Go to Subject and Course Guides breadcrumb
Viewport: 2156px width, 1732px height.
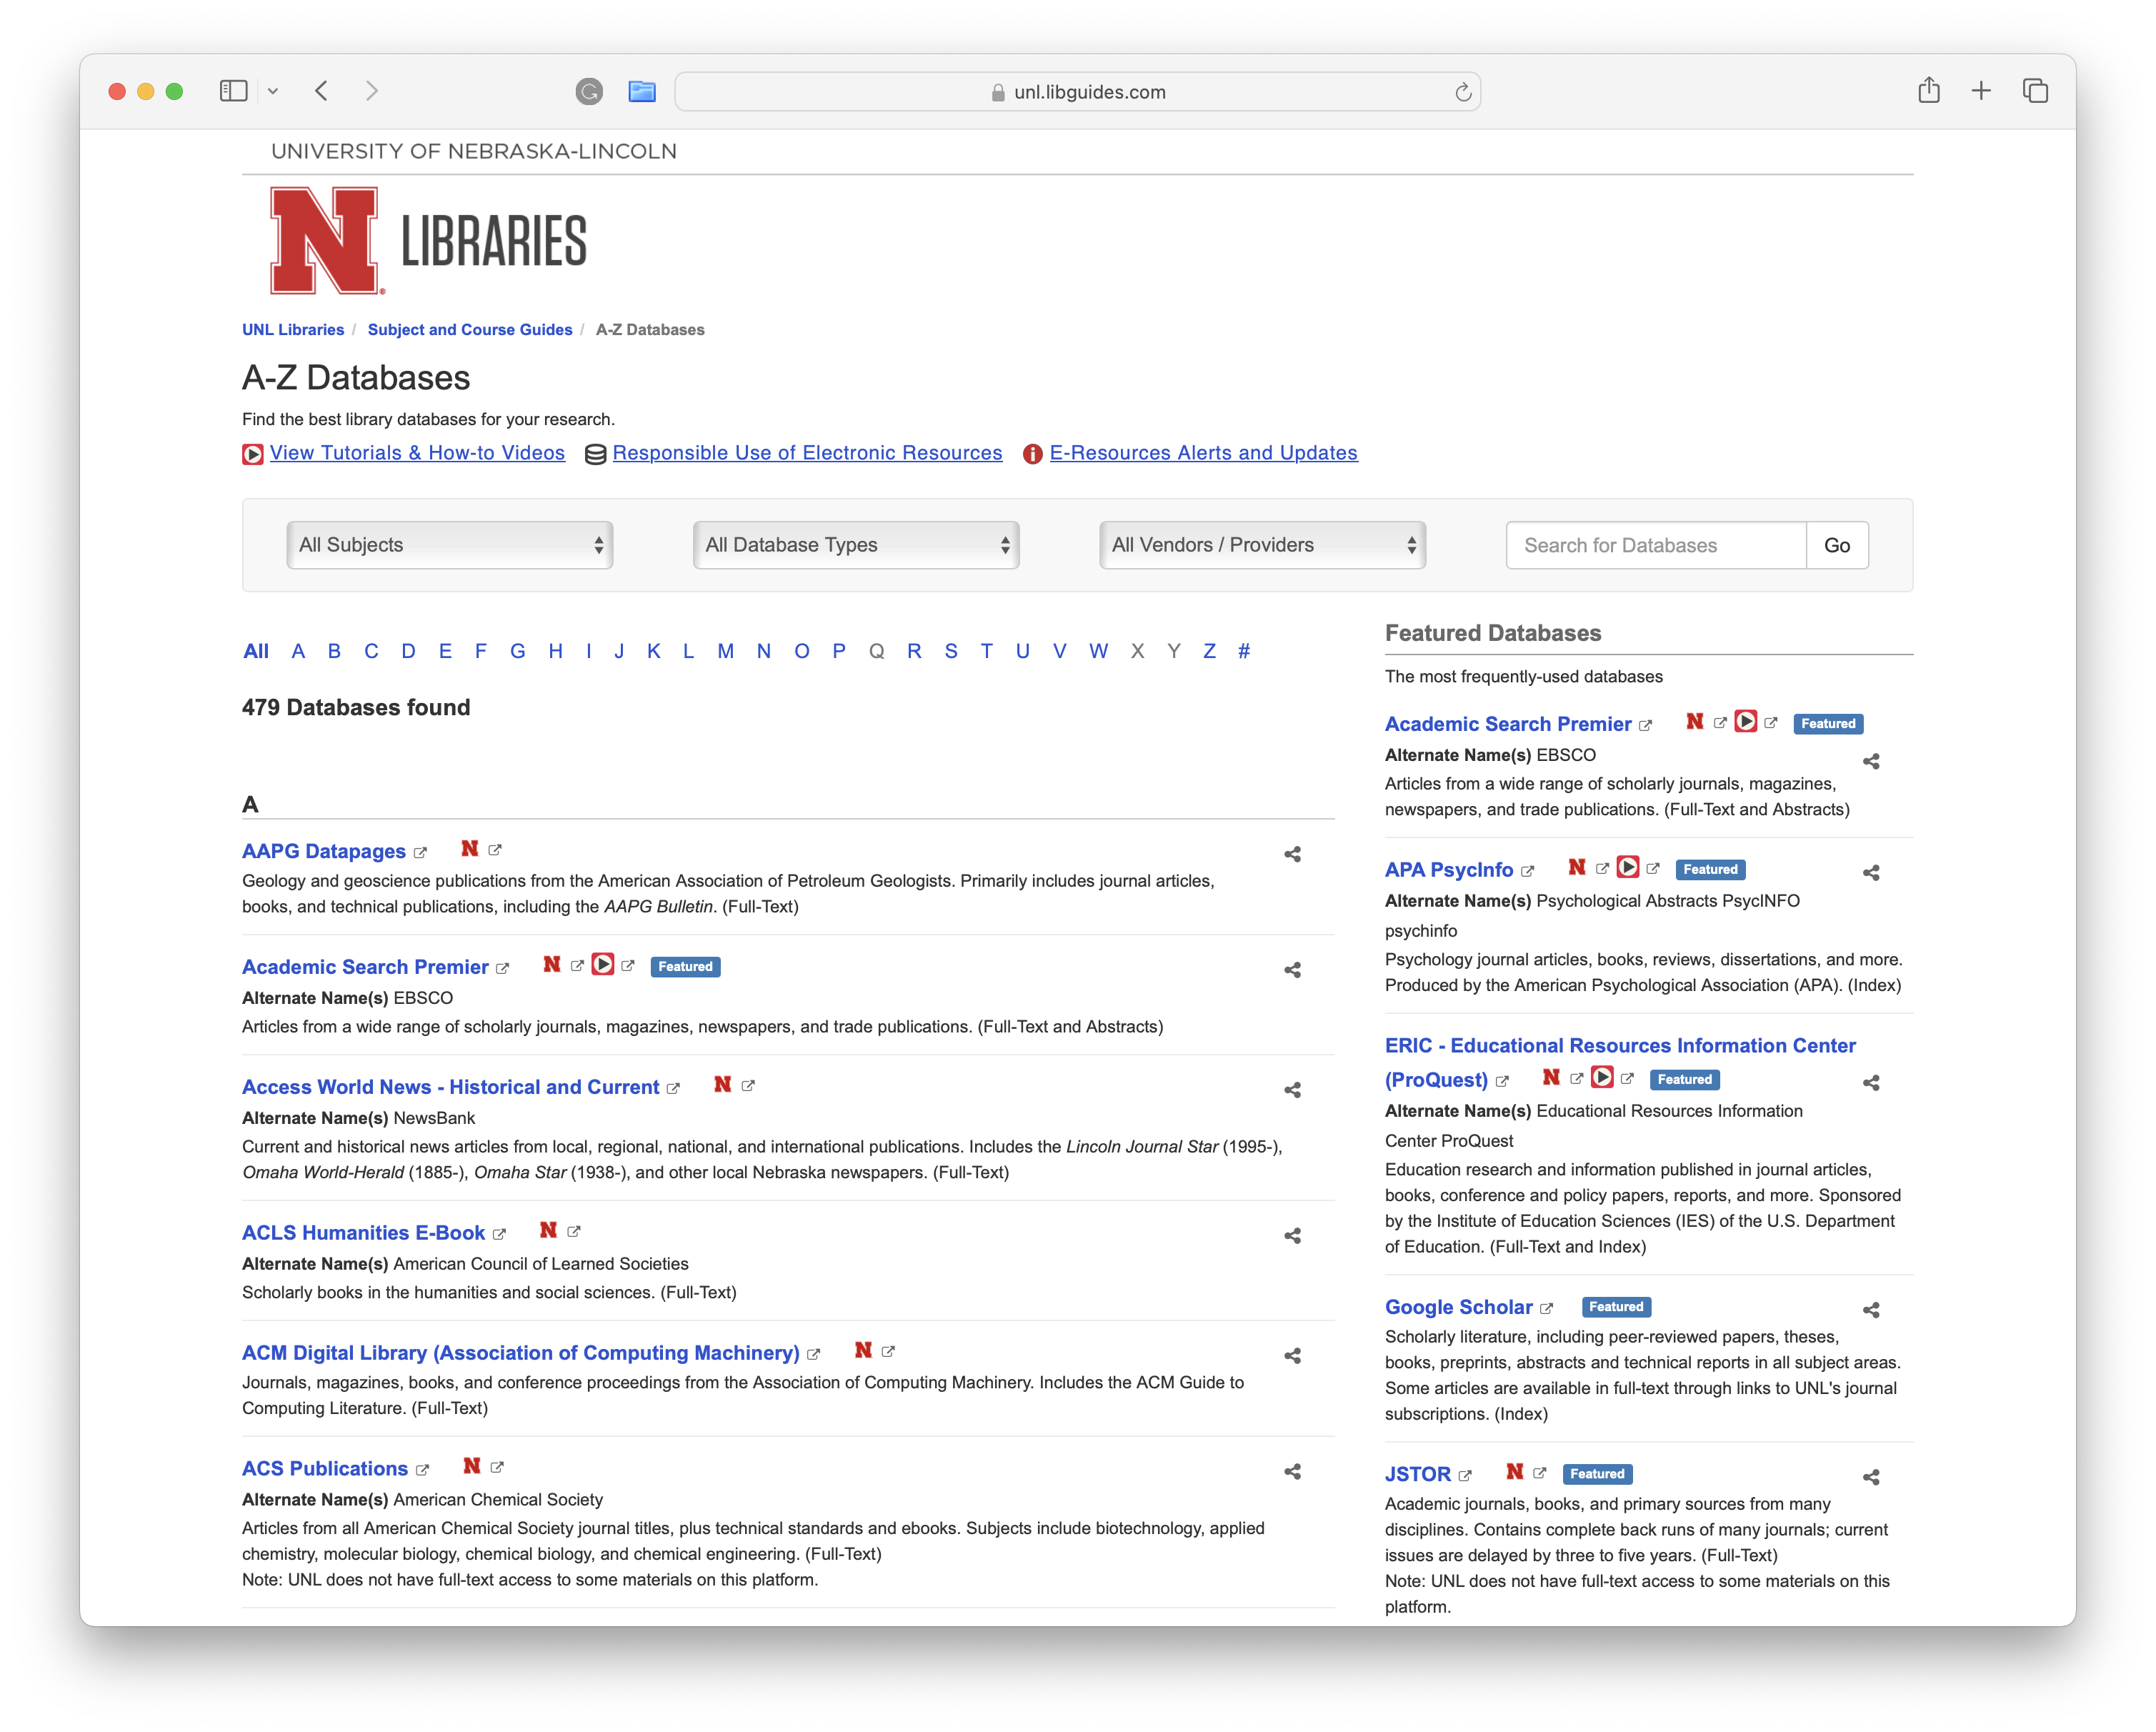tap(470, 330)
